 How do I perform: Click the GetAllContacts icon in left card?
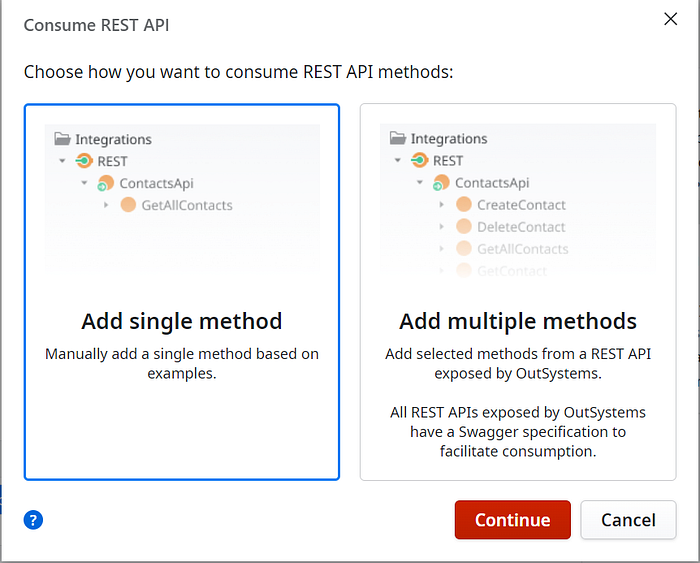(128, 205)
